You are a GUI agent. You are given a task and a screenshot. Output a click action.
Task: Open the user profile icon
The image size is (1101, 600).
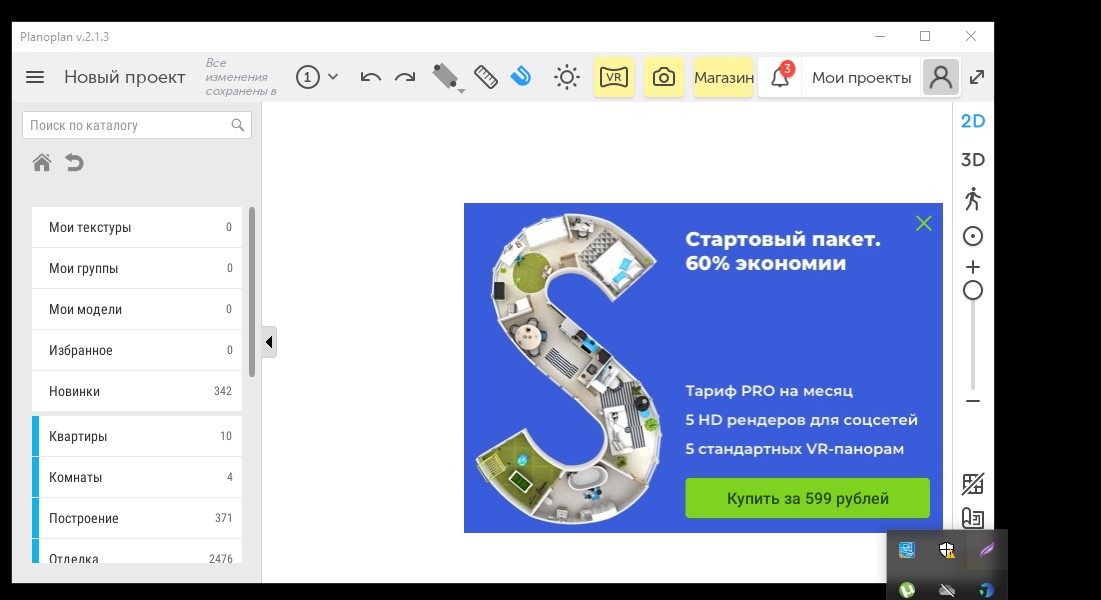(941, 77)
